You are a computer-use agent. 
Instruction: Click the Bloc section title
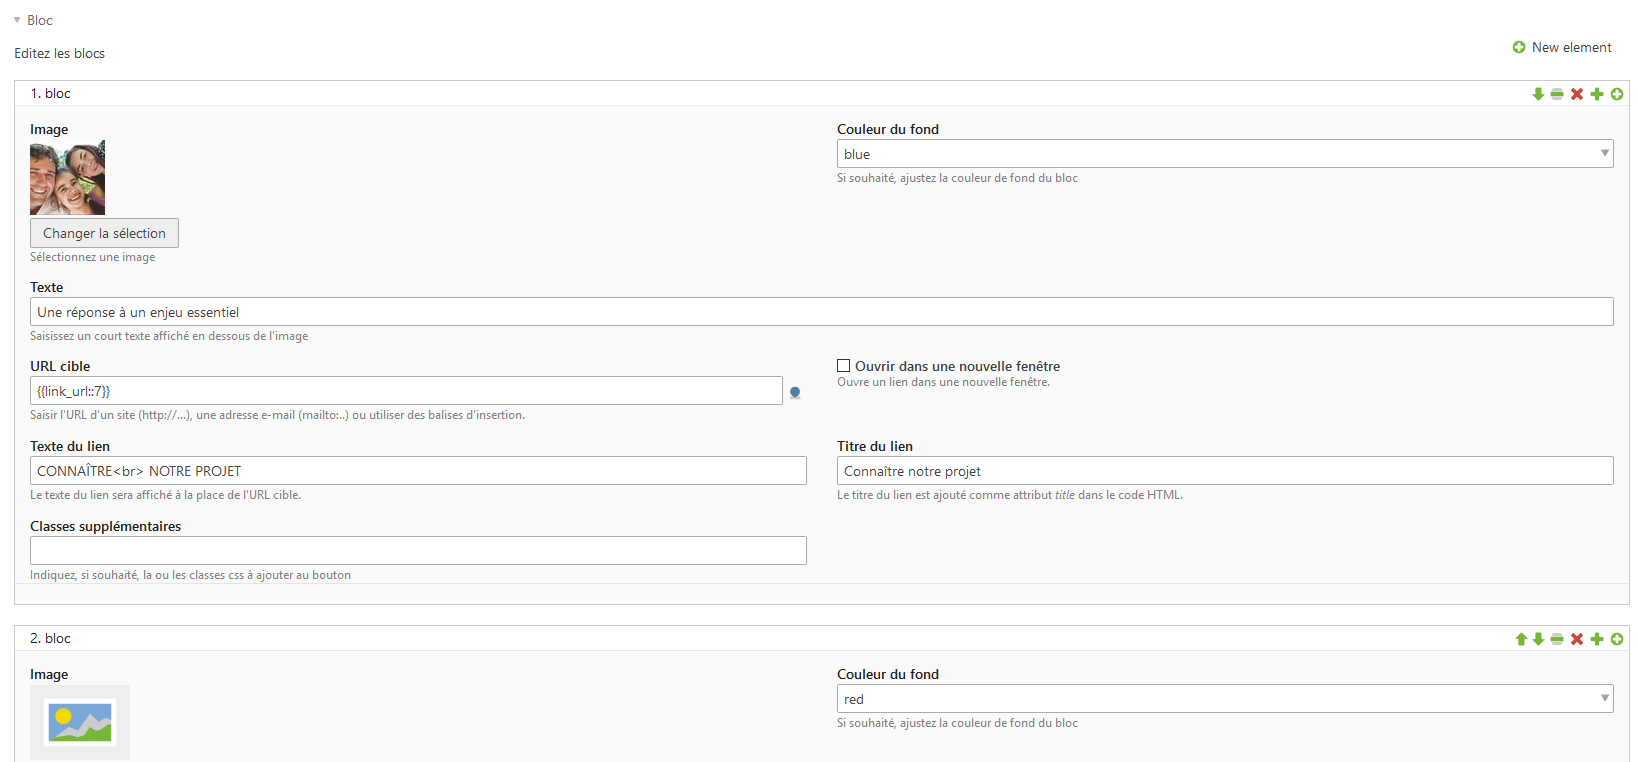click(x=40, y=20)
